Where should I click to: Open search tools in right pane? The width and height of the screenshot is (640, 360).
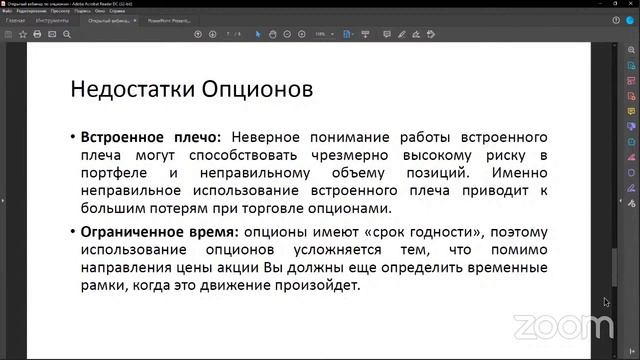tap(631, 50)
